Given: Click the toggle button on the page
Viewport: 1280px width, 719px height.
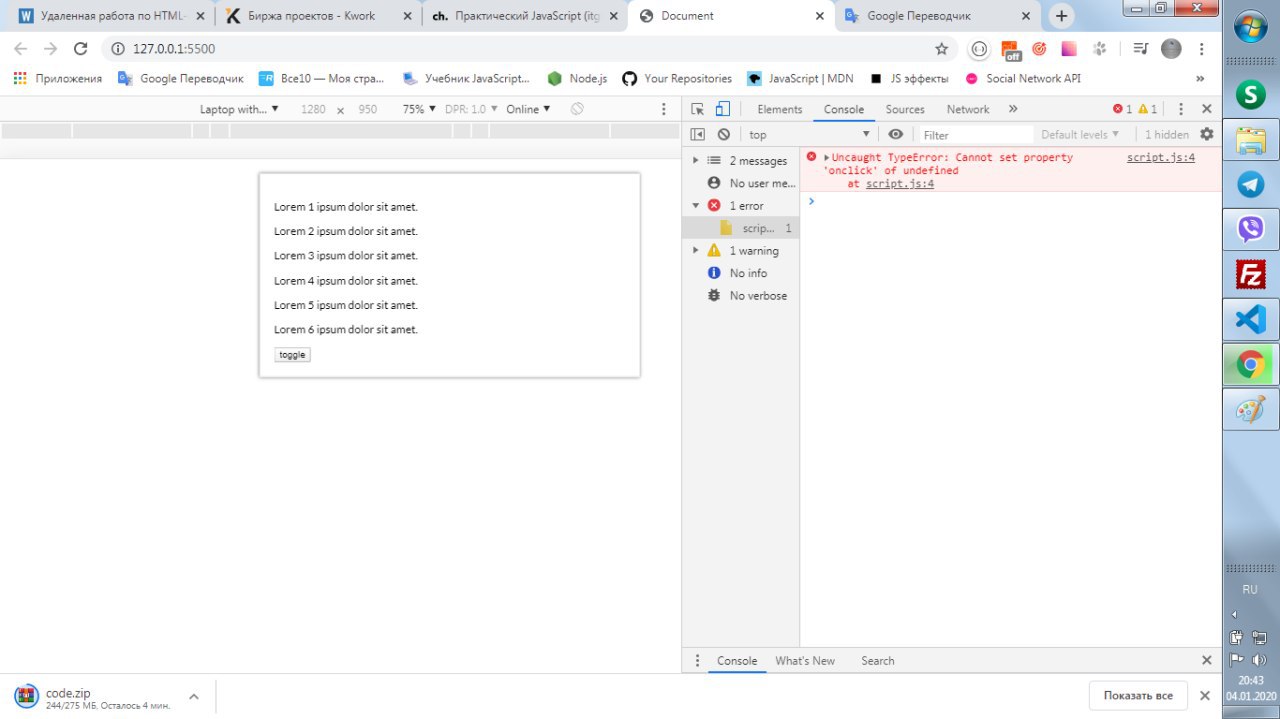Looking at the screenshot, I should 292,355.
